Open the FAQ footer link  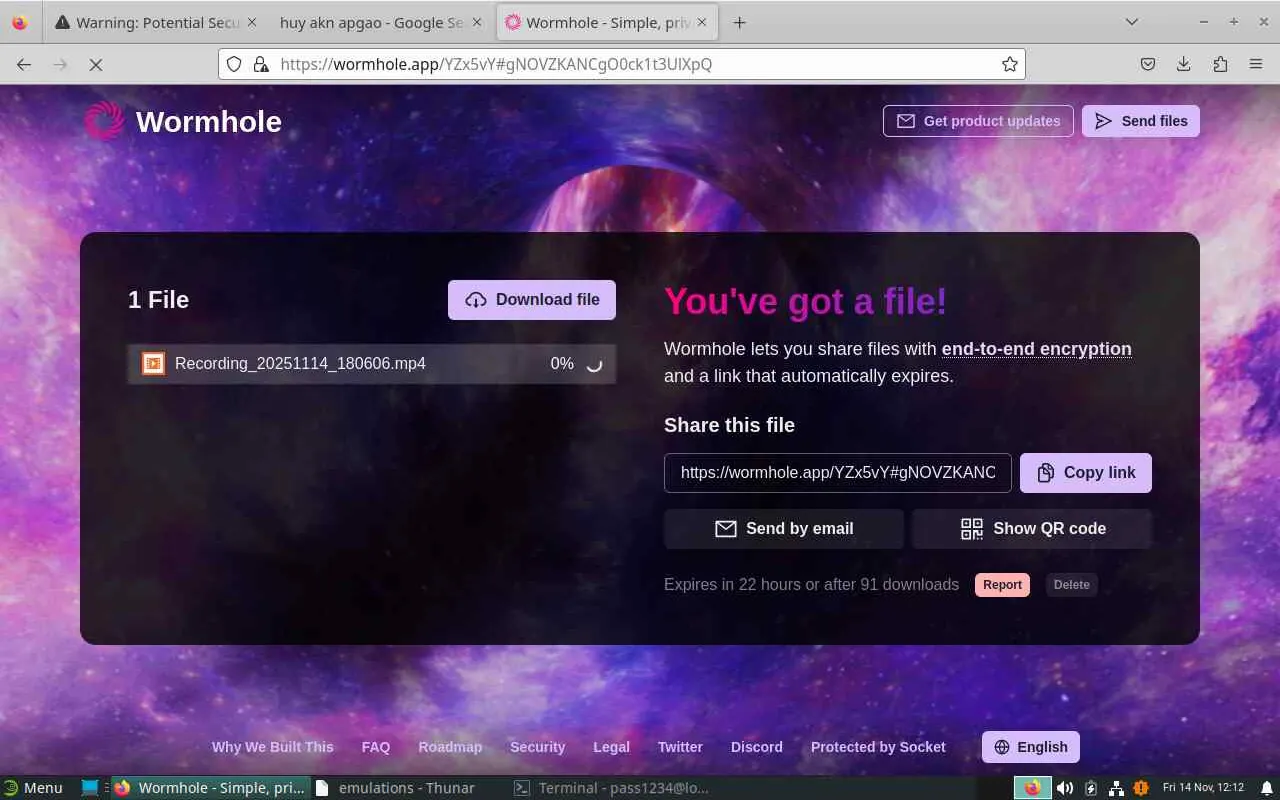(376, 747)
